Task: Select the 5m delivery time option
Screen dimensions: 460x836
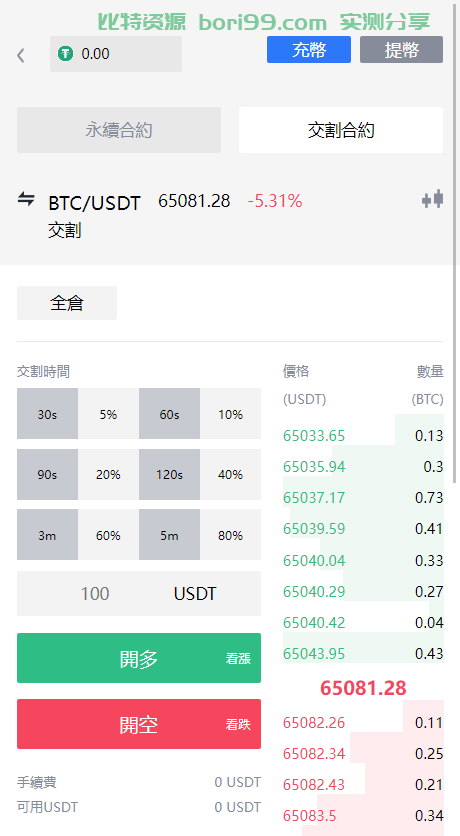Action: 170,535
